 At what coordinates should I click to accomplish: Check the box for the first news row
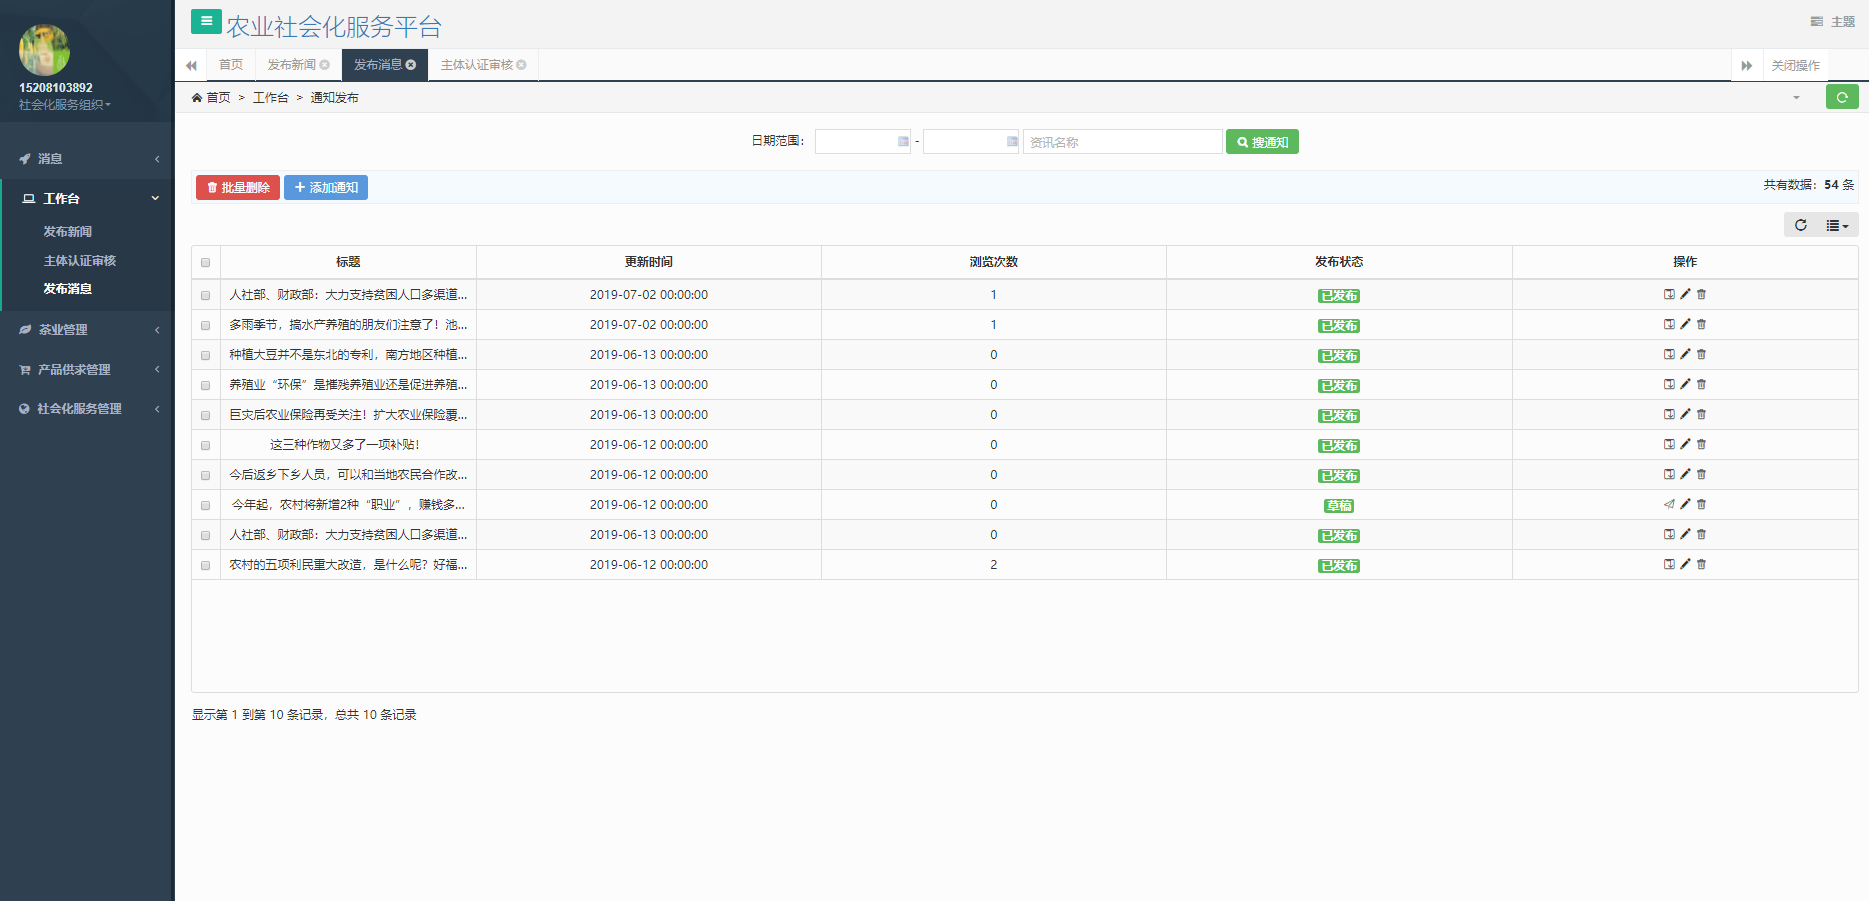[206, 295]
